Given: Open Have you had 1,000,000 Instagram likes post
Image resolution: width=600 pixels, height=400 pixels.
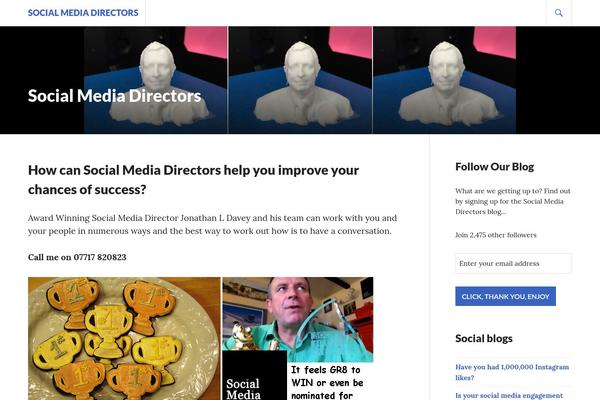Looking at the screenshot, I should coord(512,372).
